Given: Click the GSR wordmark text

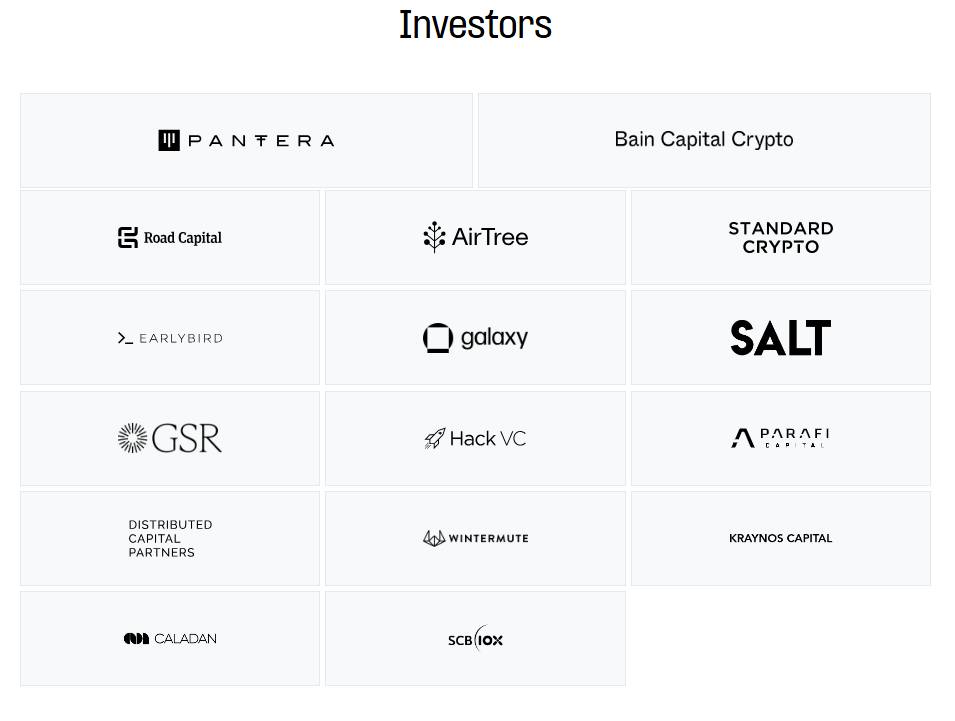Looking at the screenshot, I should point(186,438).
